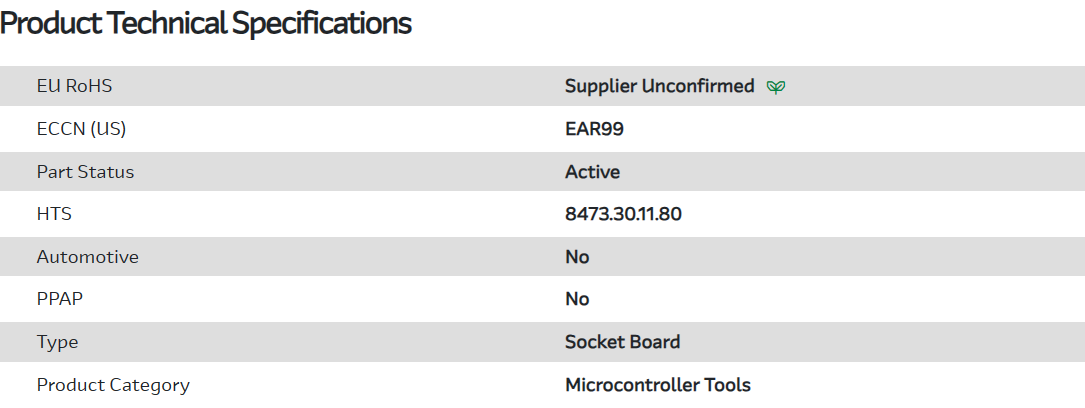Viewport: 1085px width, 408px height.
Task: Click the Supplier Unconfirmed value
Action: point(659,86)
